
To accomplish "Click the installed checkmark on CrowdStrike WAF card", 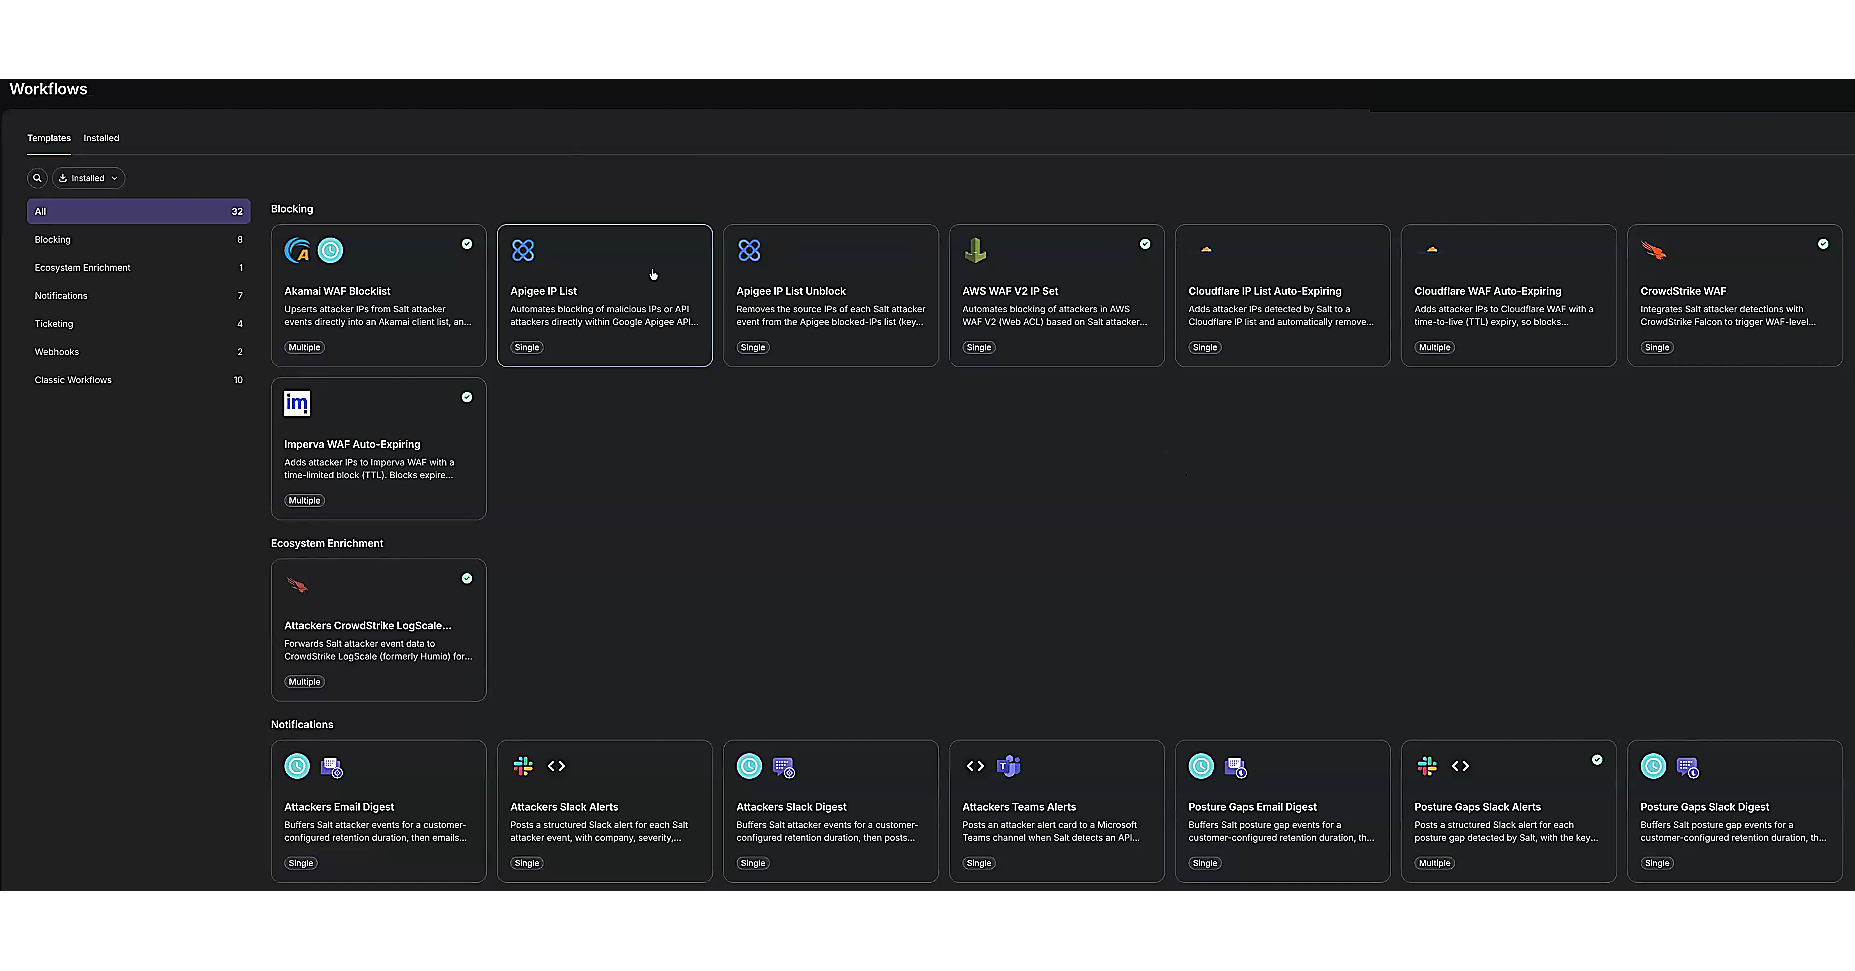I will (x=1823, y=244).
